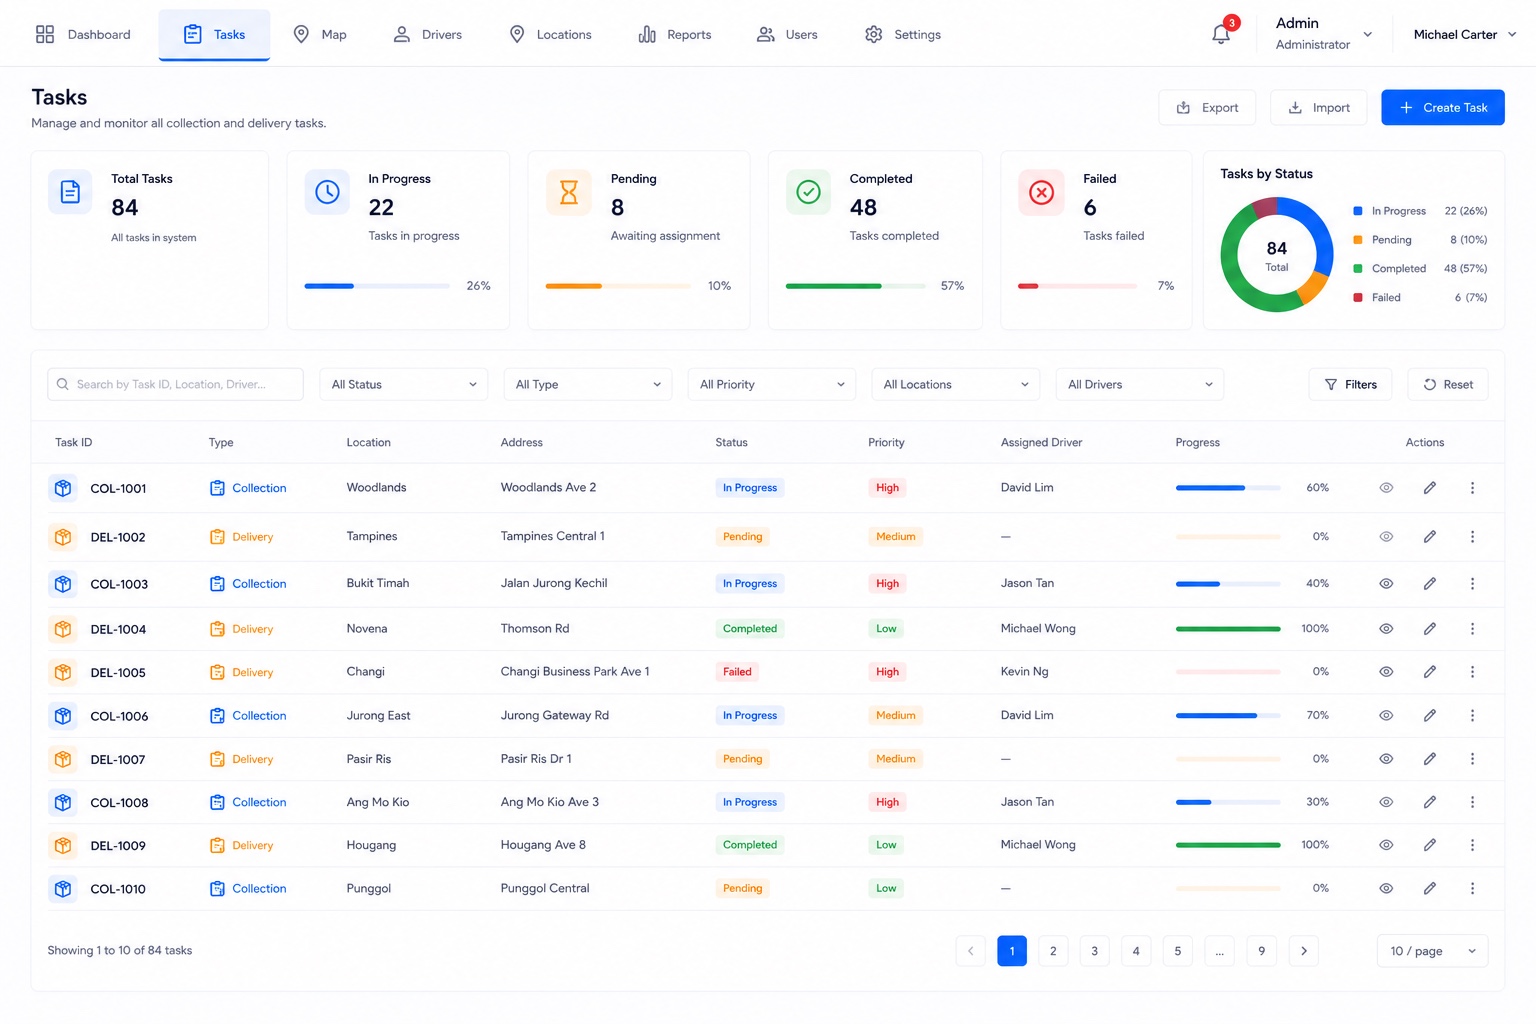Edit task DEL-1002 with pencil icon
The height and width of the screenshot is (1024, 1536).
1430,537
